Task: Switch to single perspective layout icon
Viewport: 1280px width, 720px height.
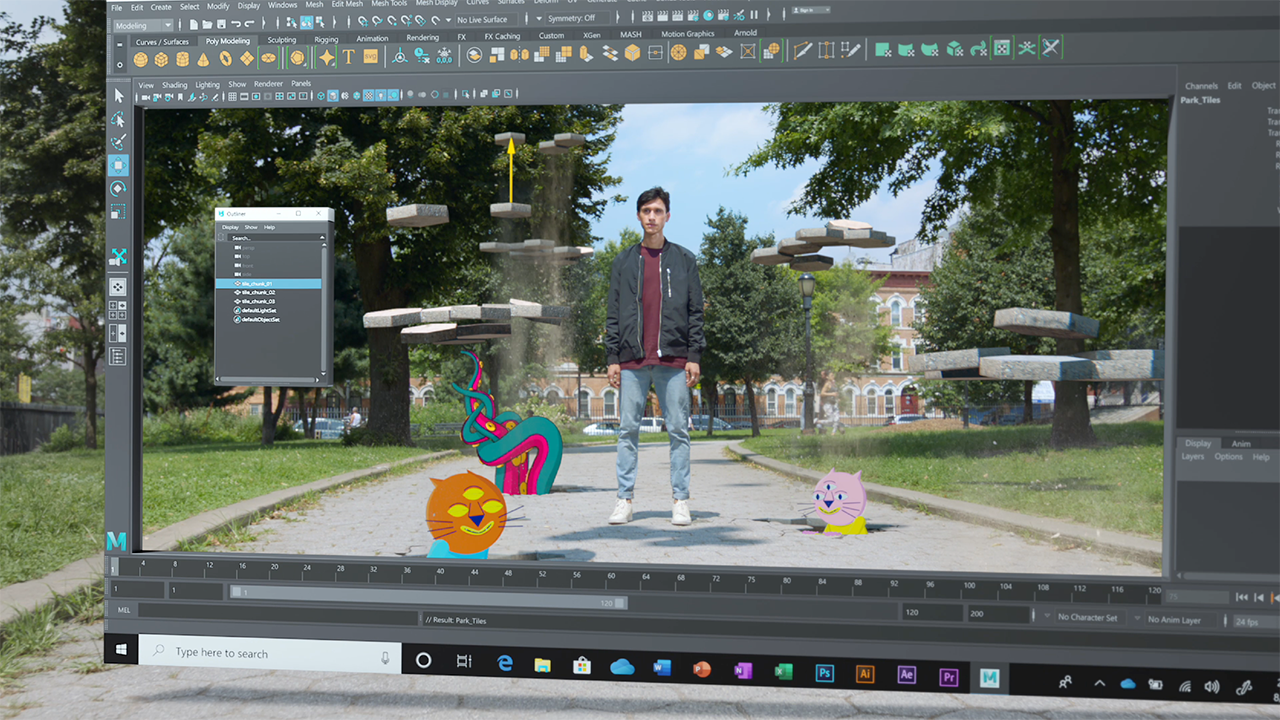Action: click(117, 288)
